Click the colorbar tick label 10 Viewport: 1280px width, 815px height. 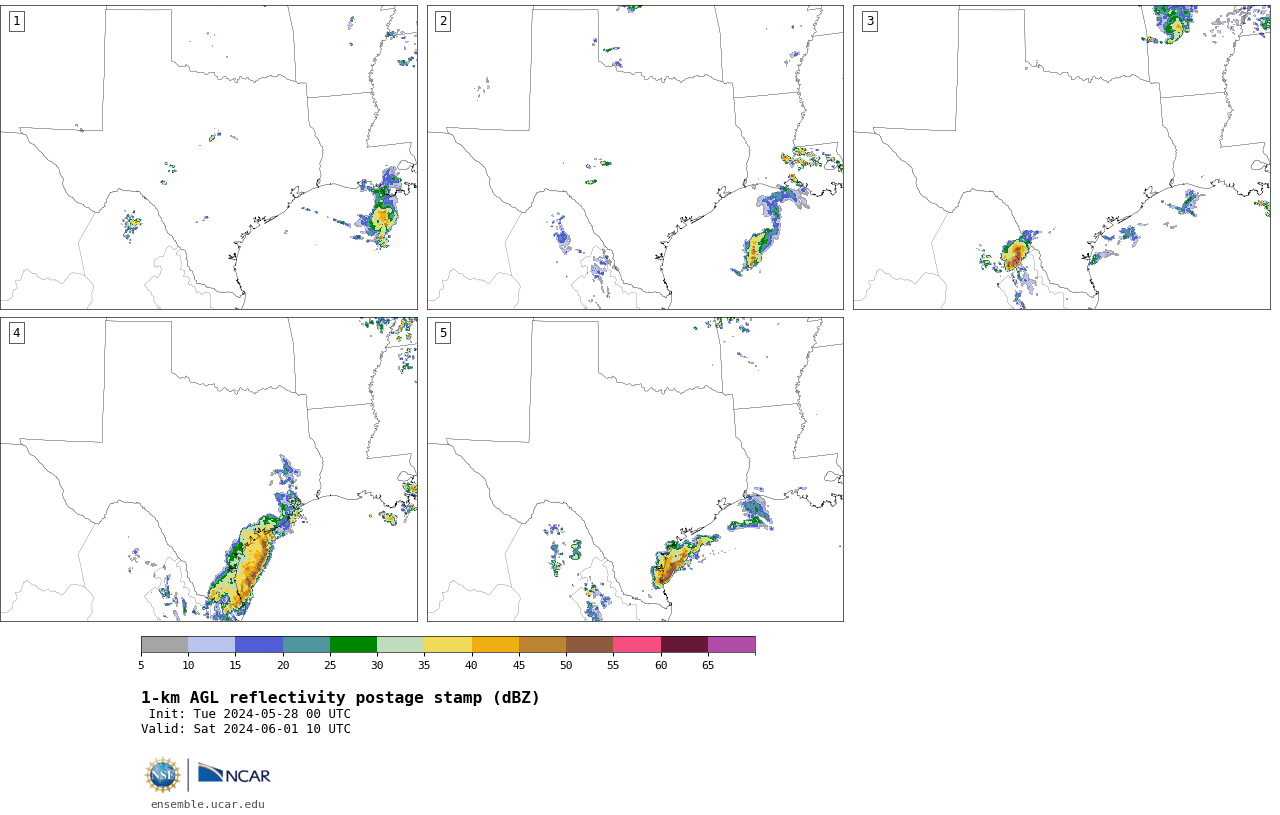pyautogui.click(x=188, y=665)
